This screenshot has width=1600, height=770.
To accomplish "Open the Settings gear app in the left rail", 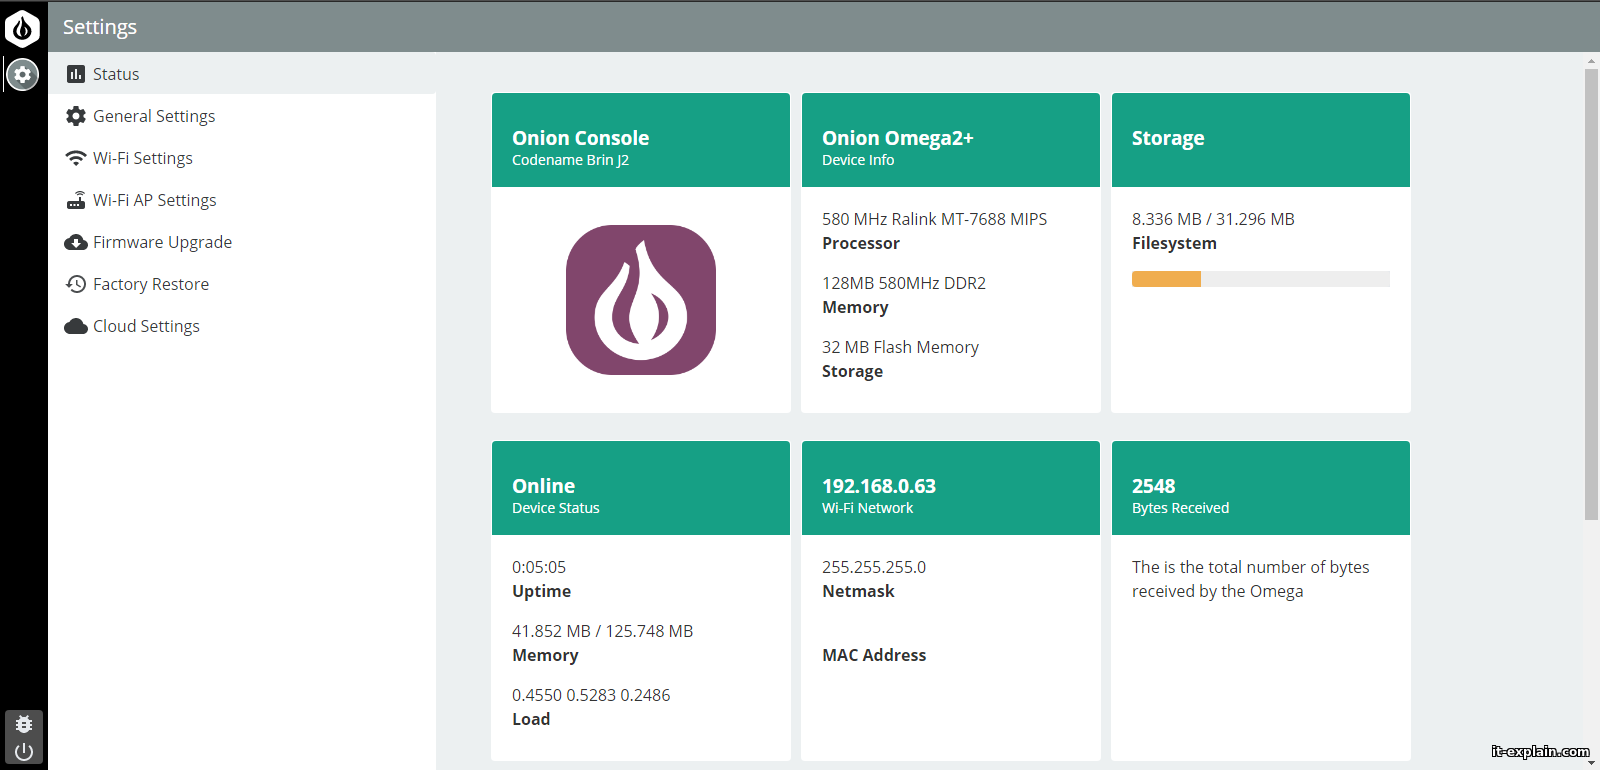I will [x=22, y=74].
